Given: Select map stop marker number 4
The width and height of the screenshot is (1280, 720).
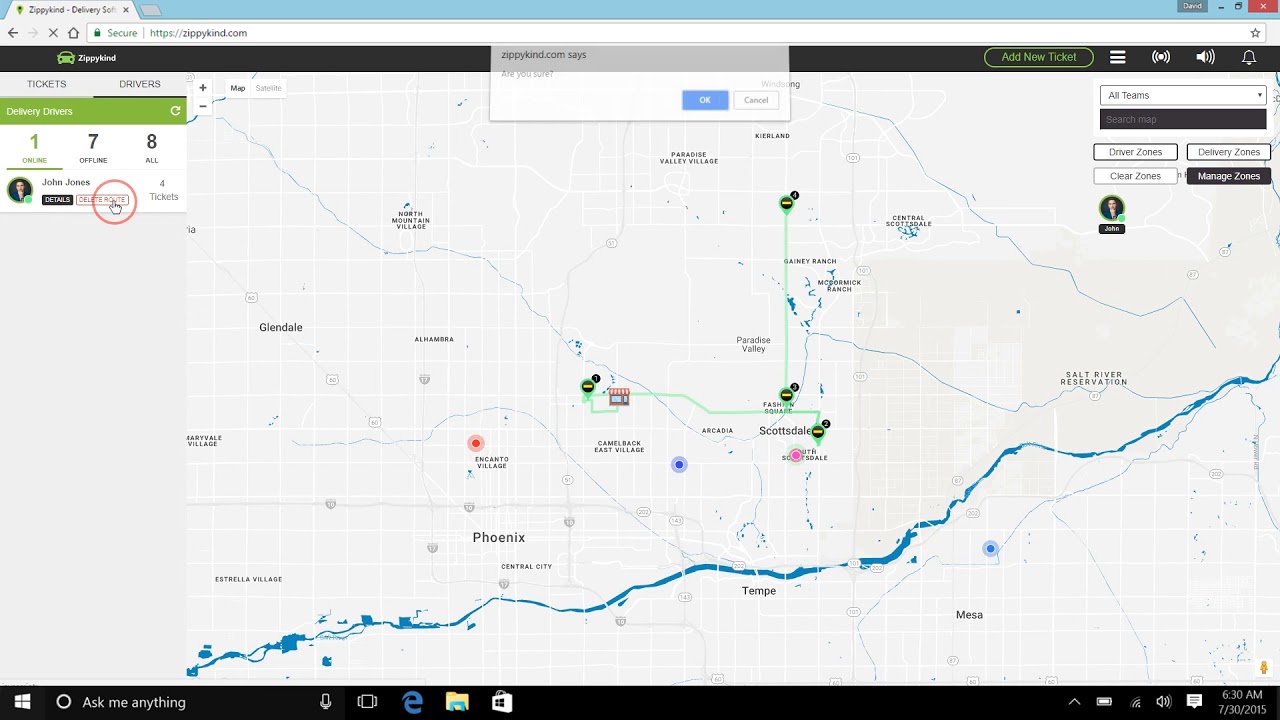Looking at the screenshot, I should (x=787, y=204).
